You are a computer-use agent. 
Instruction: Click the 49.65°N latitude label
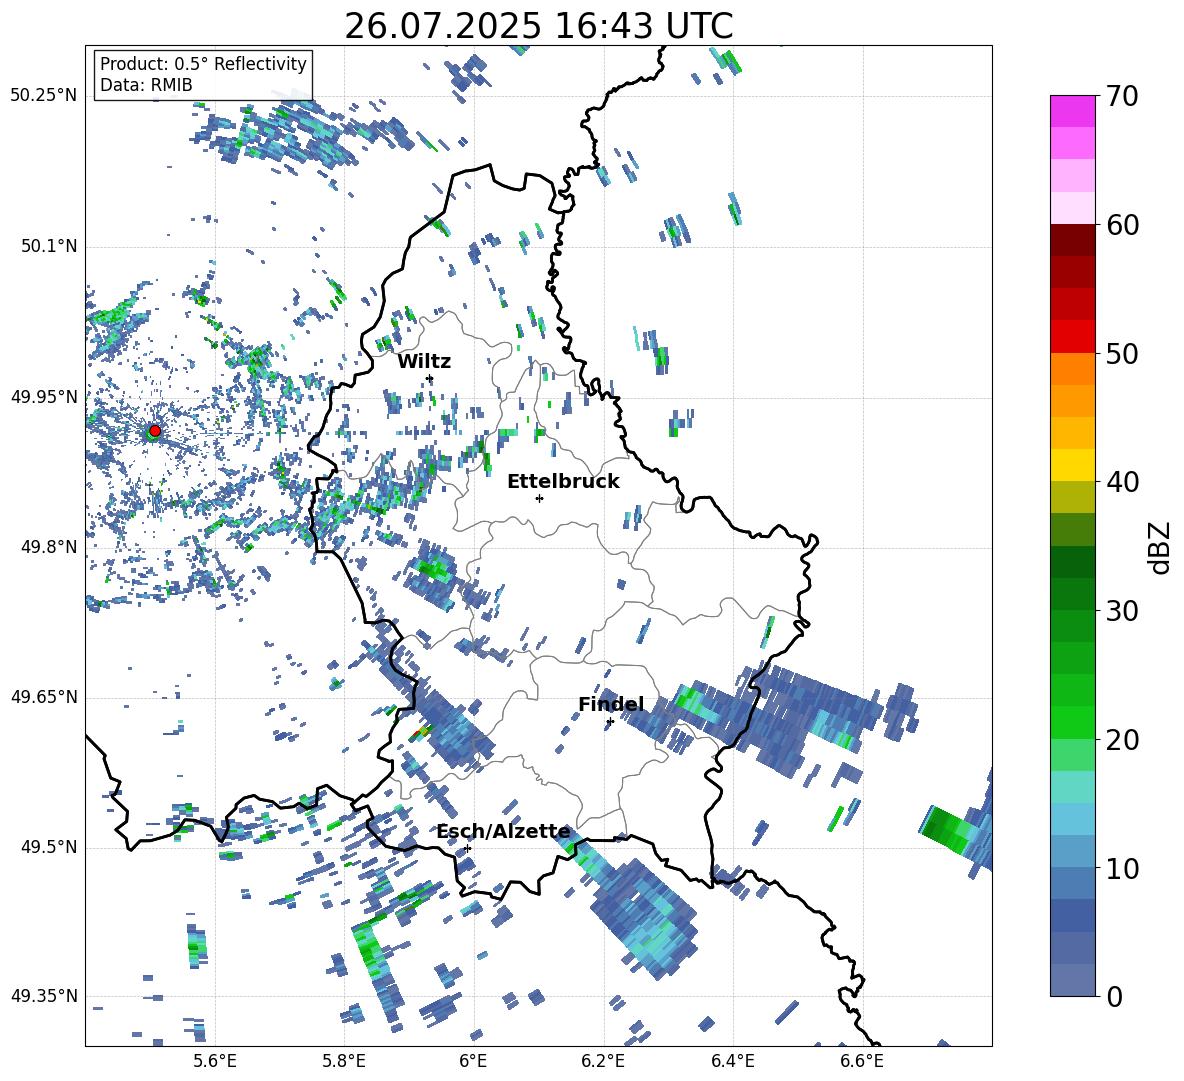pos(44,697)
